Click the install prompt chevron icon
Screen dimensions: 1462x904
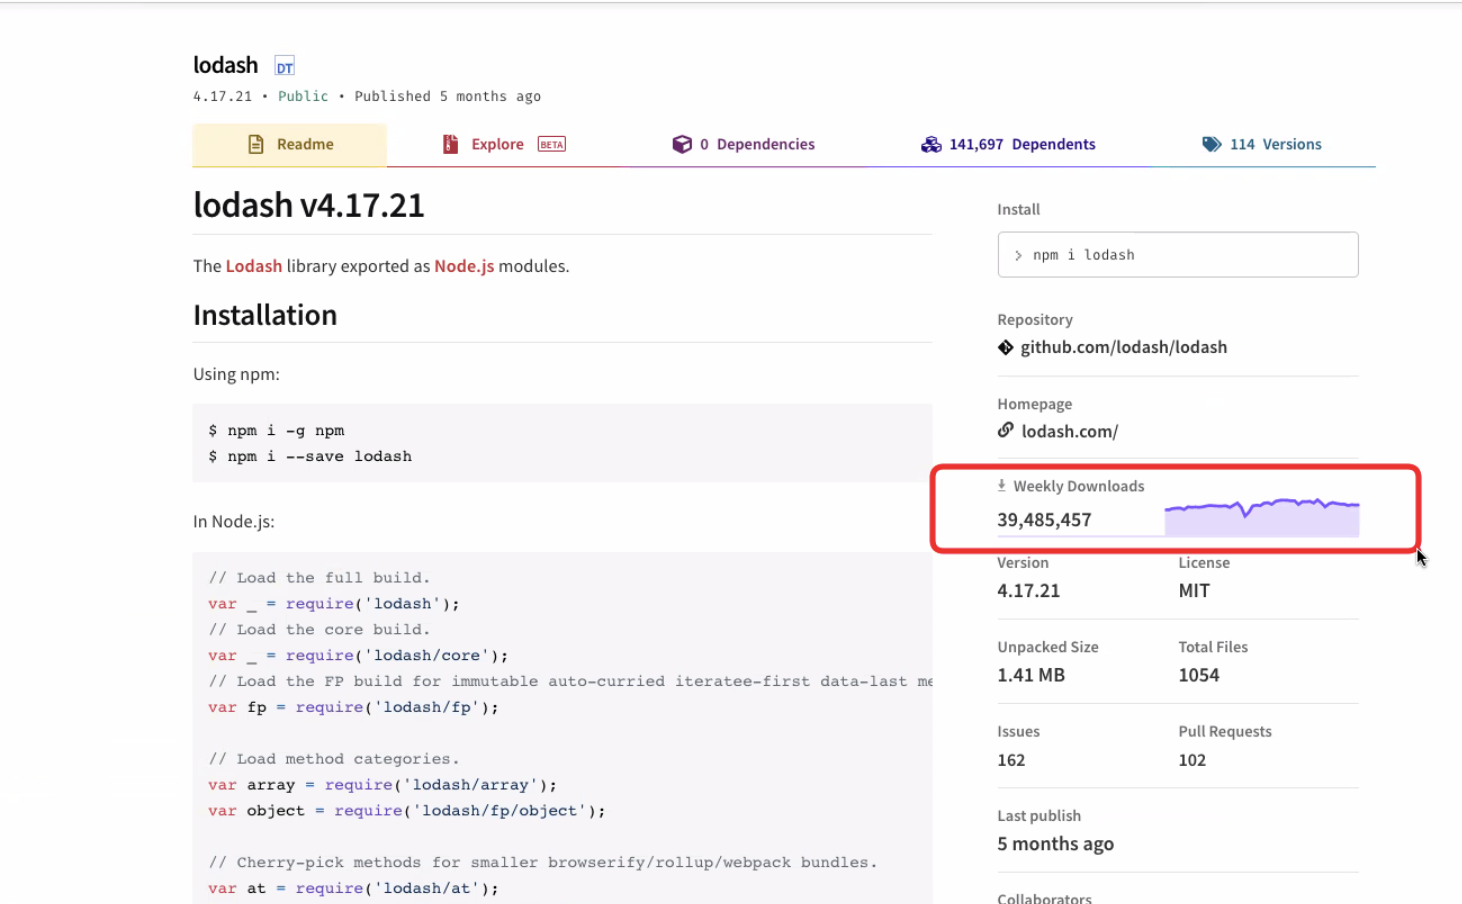(1018, 256)
